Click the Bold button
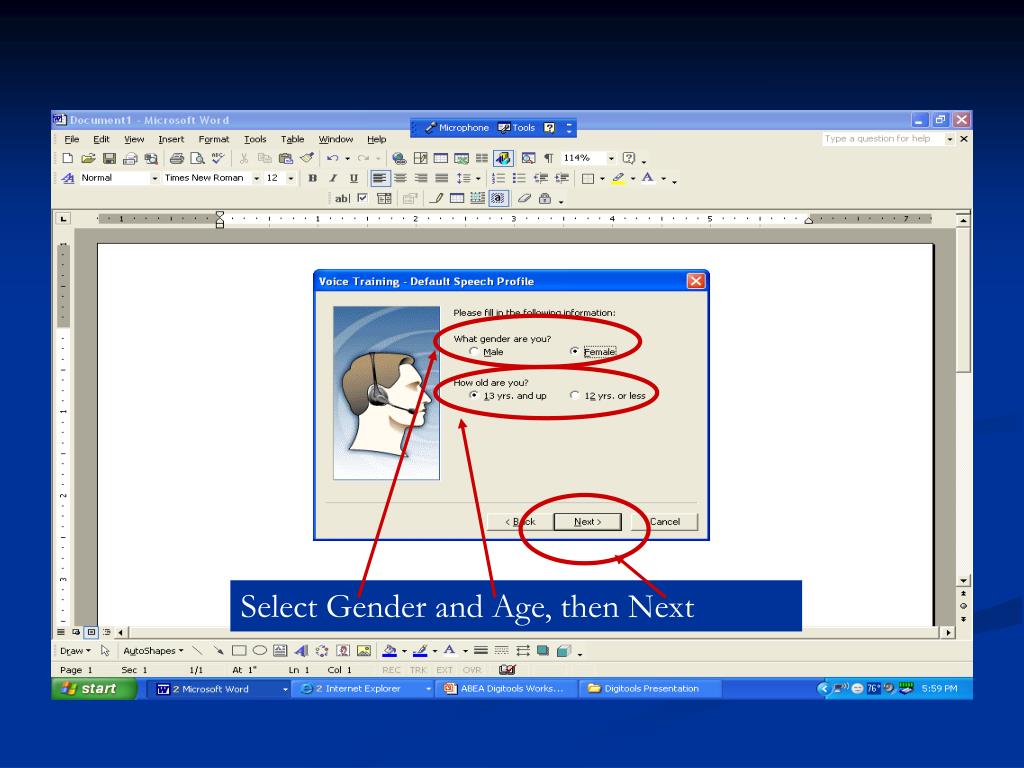This screenshot has height=768, width=1024. coord(313,178)
